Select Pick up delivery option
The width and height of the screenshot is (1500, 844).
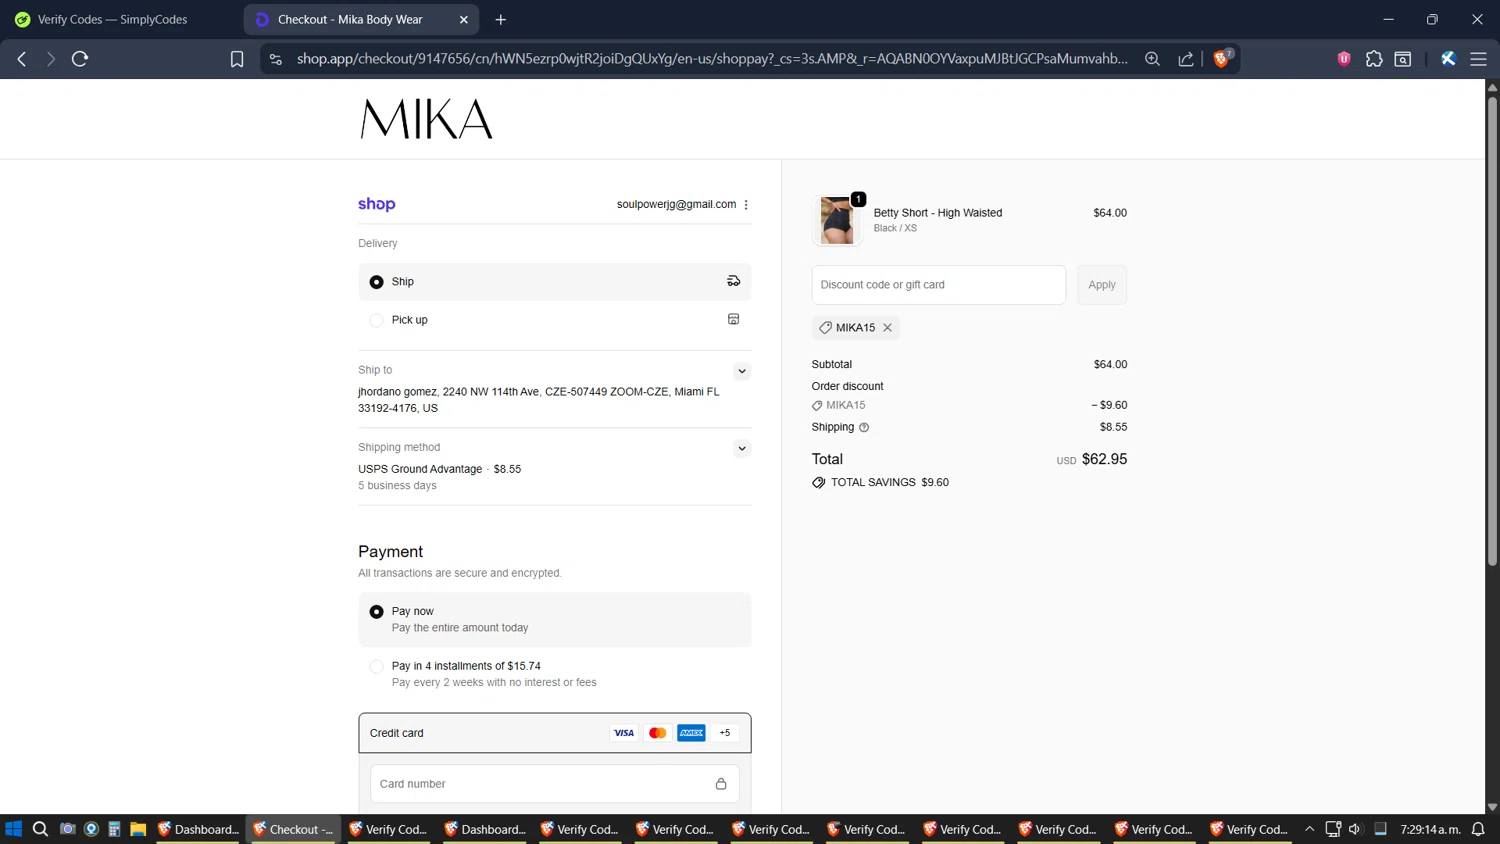pyautogui.click(x=555, y=320)
